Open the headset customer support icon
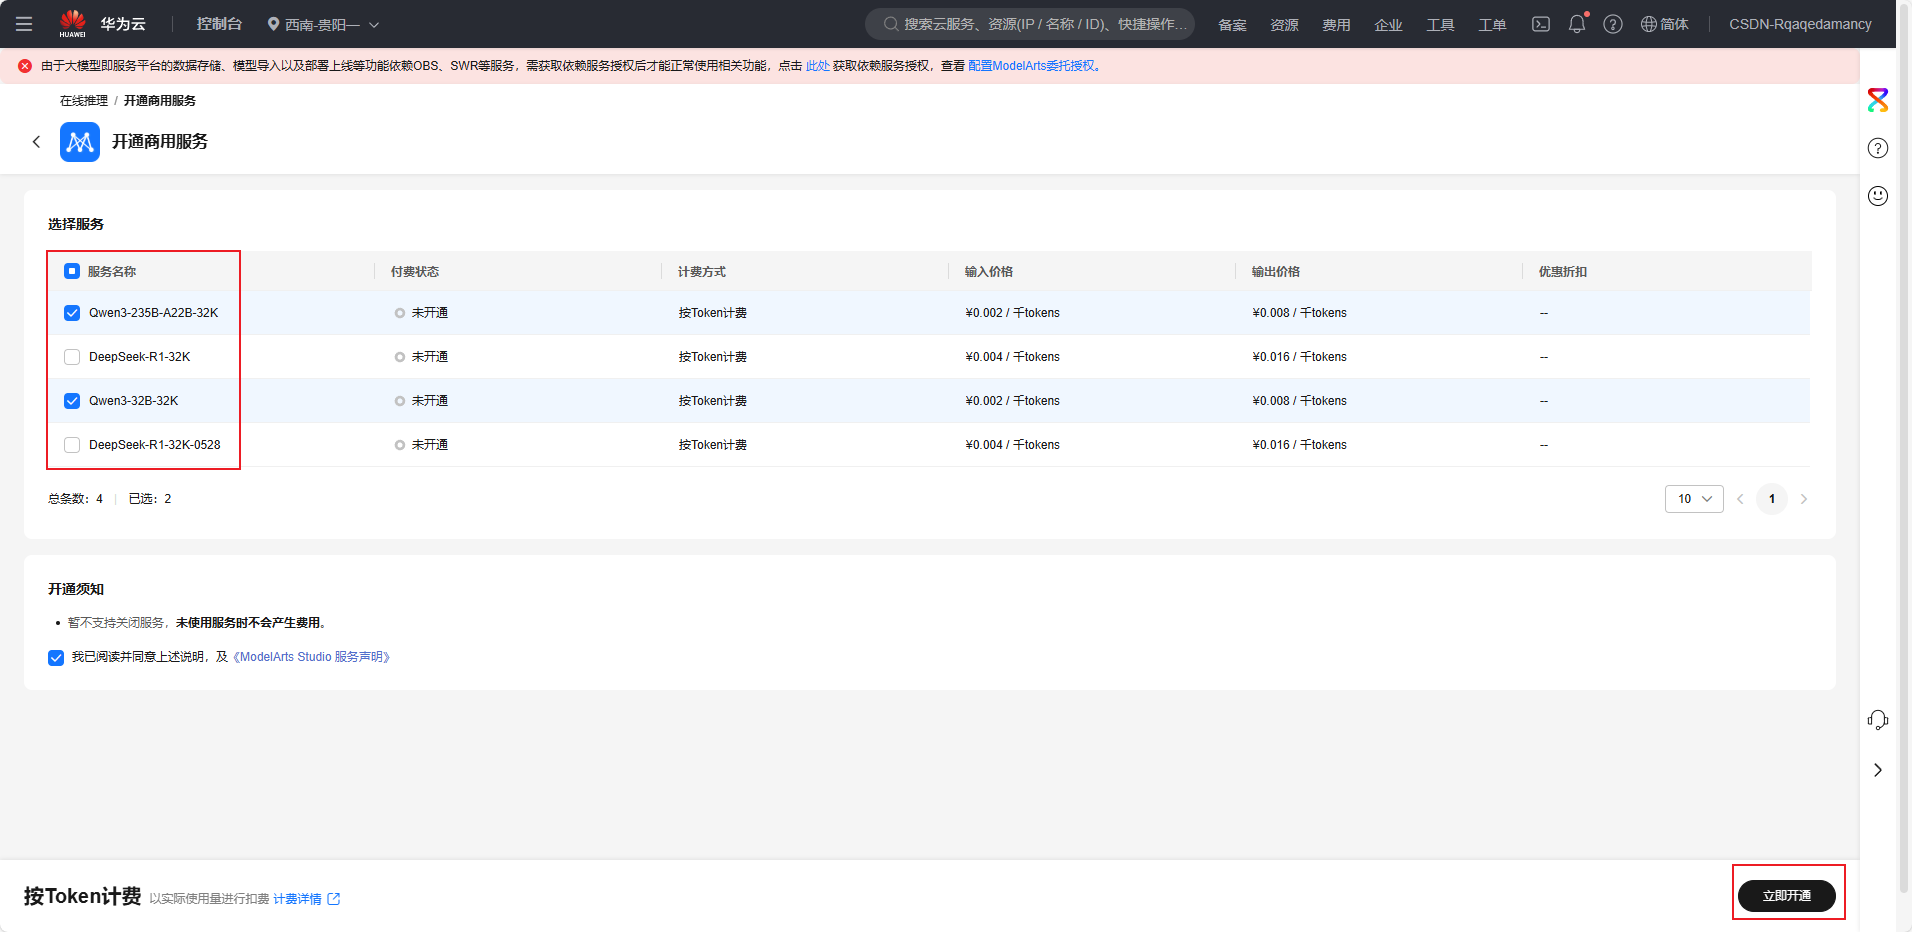1912x932 pixels. [x=1878, y=720]
